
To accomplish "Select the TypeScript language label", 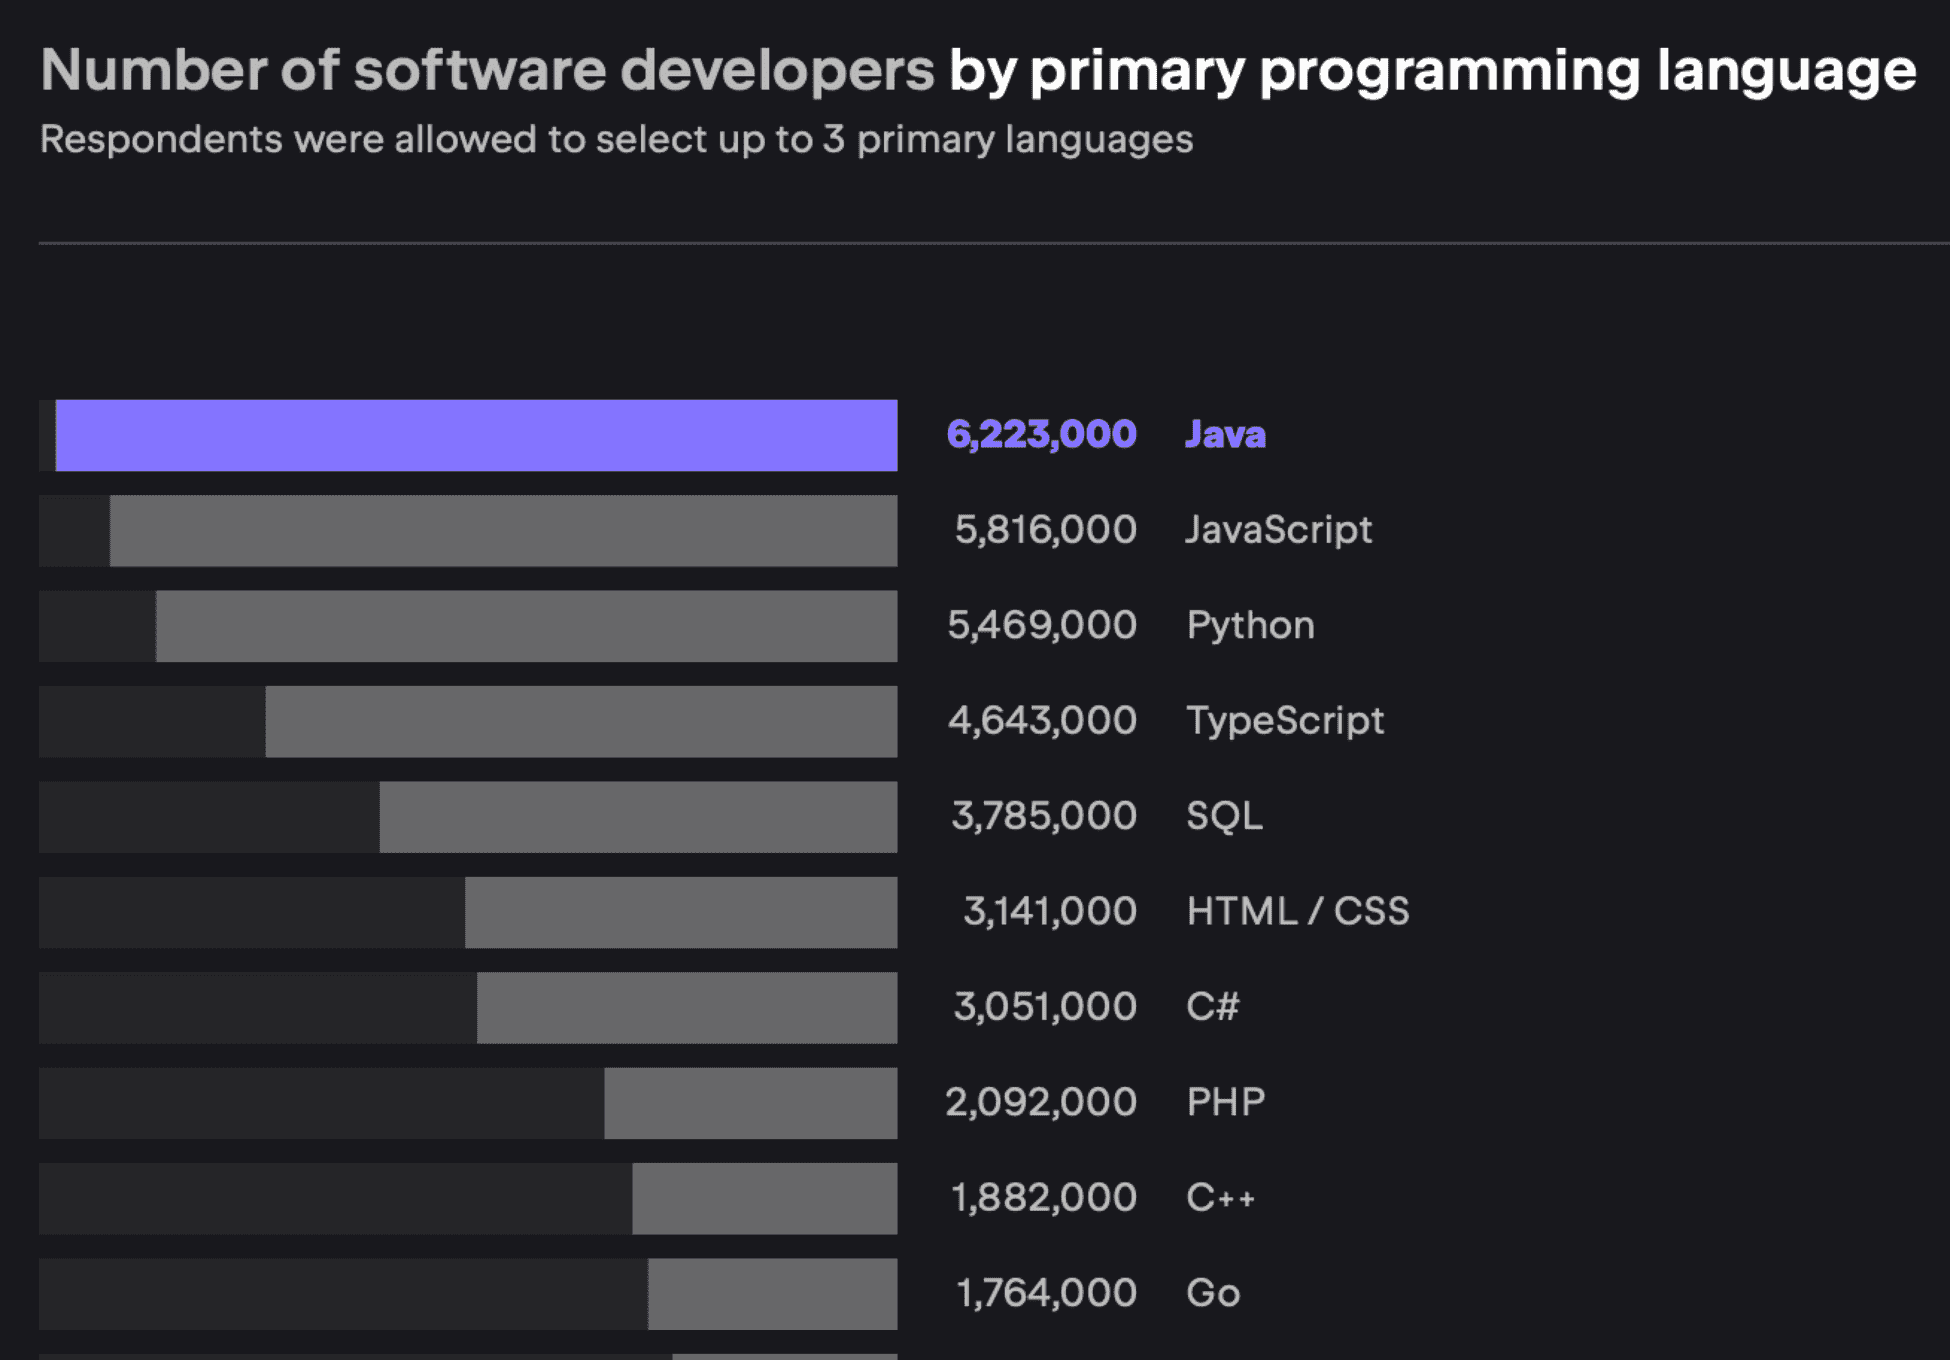I will (1285, 721).
